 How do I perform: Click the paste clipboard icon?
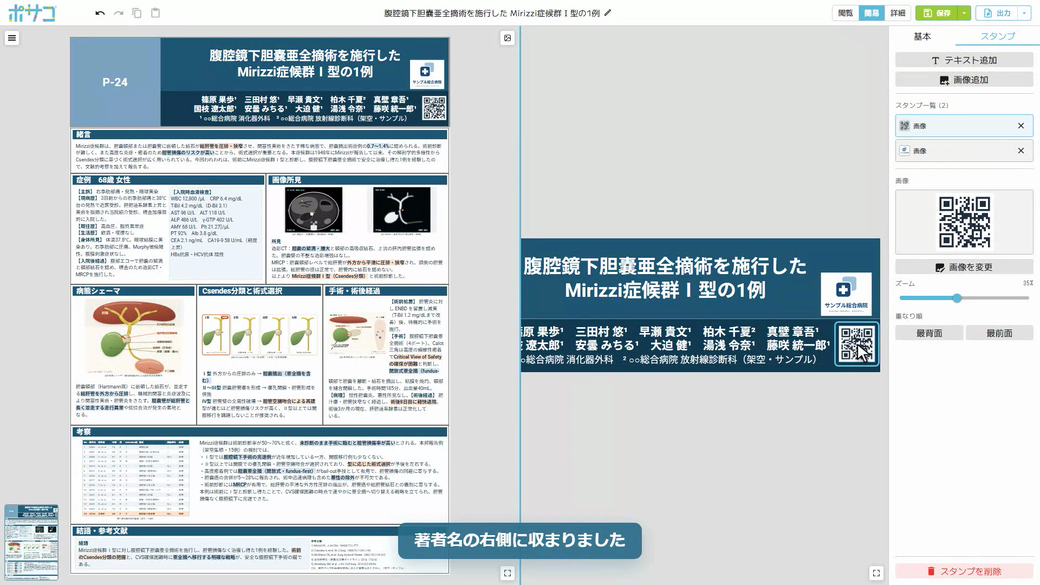[x=155, y=13]
